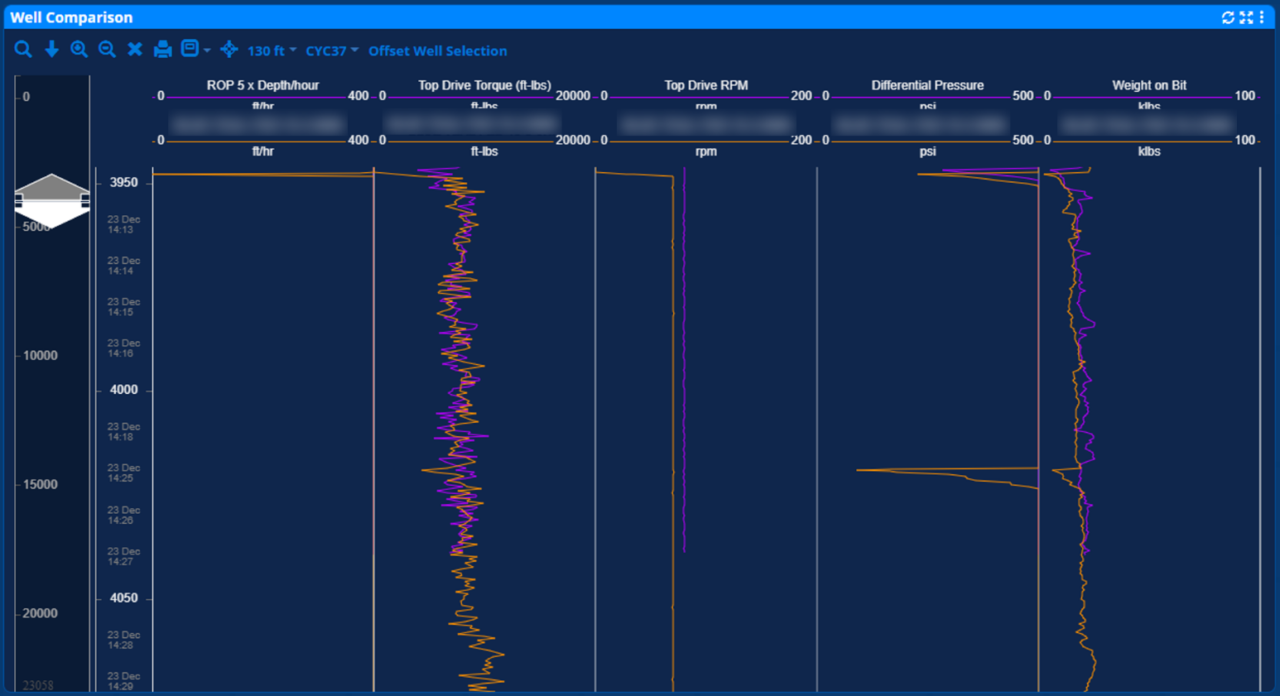
Task: Open the 130 ft interval dropdown
Action: click(265, 49)
